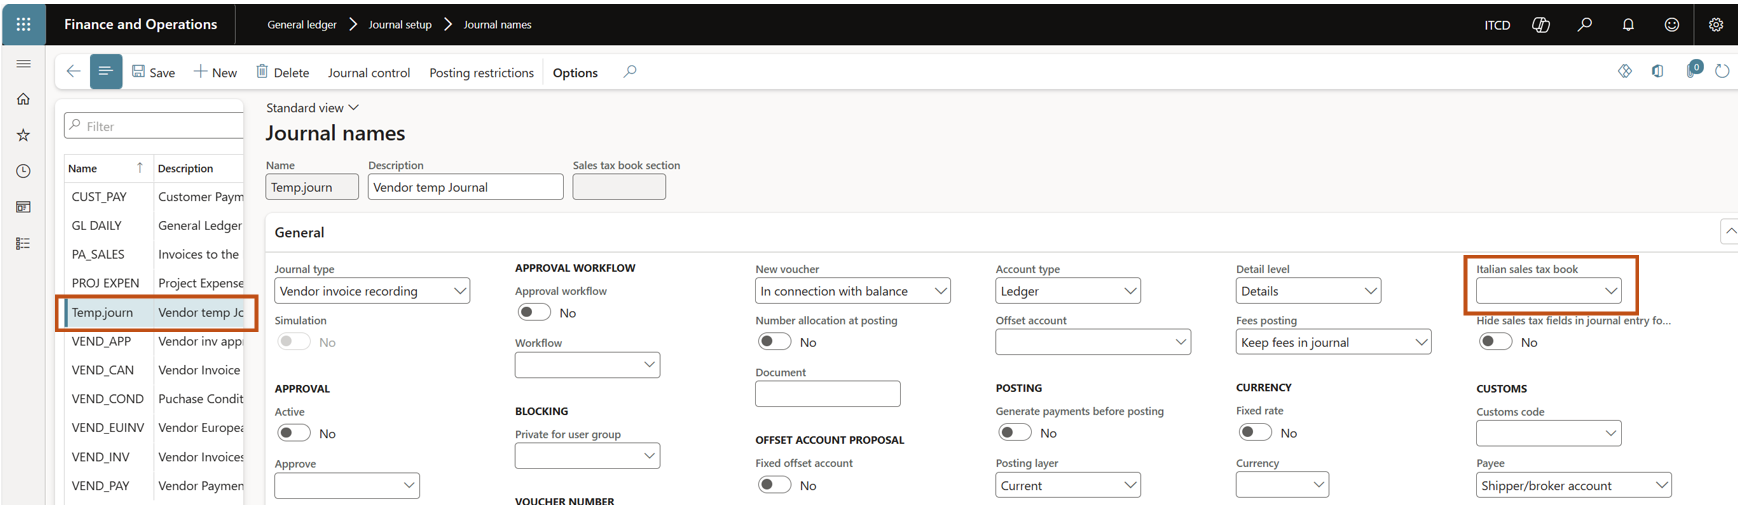Open the Posting restrictions menu
1738x505 pixels.
point(481,72)
